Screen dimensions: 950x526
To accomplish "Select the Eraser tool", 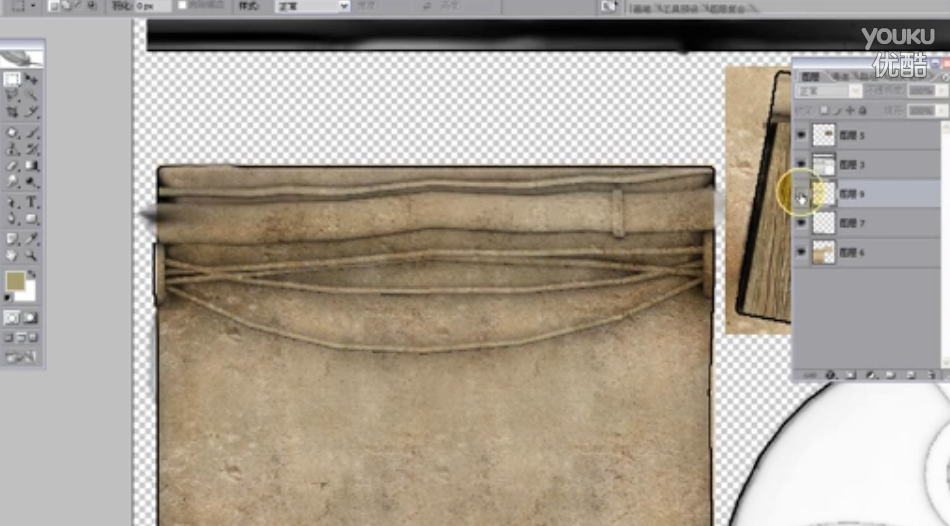I will coord(12,165).
